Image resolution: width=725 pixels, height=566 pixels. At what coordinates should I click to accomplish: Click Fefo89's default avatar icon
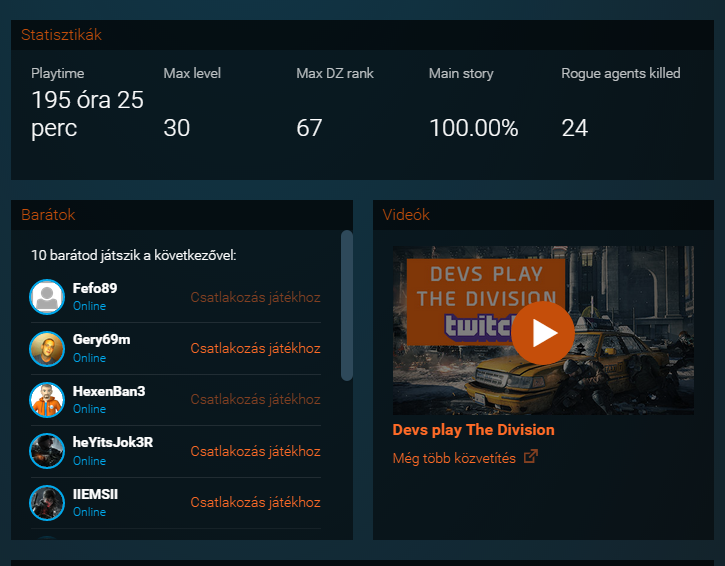coord(47,297)
